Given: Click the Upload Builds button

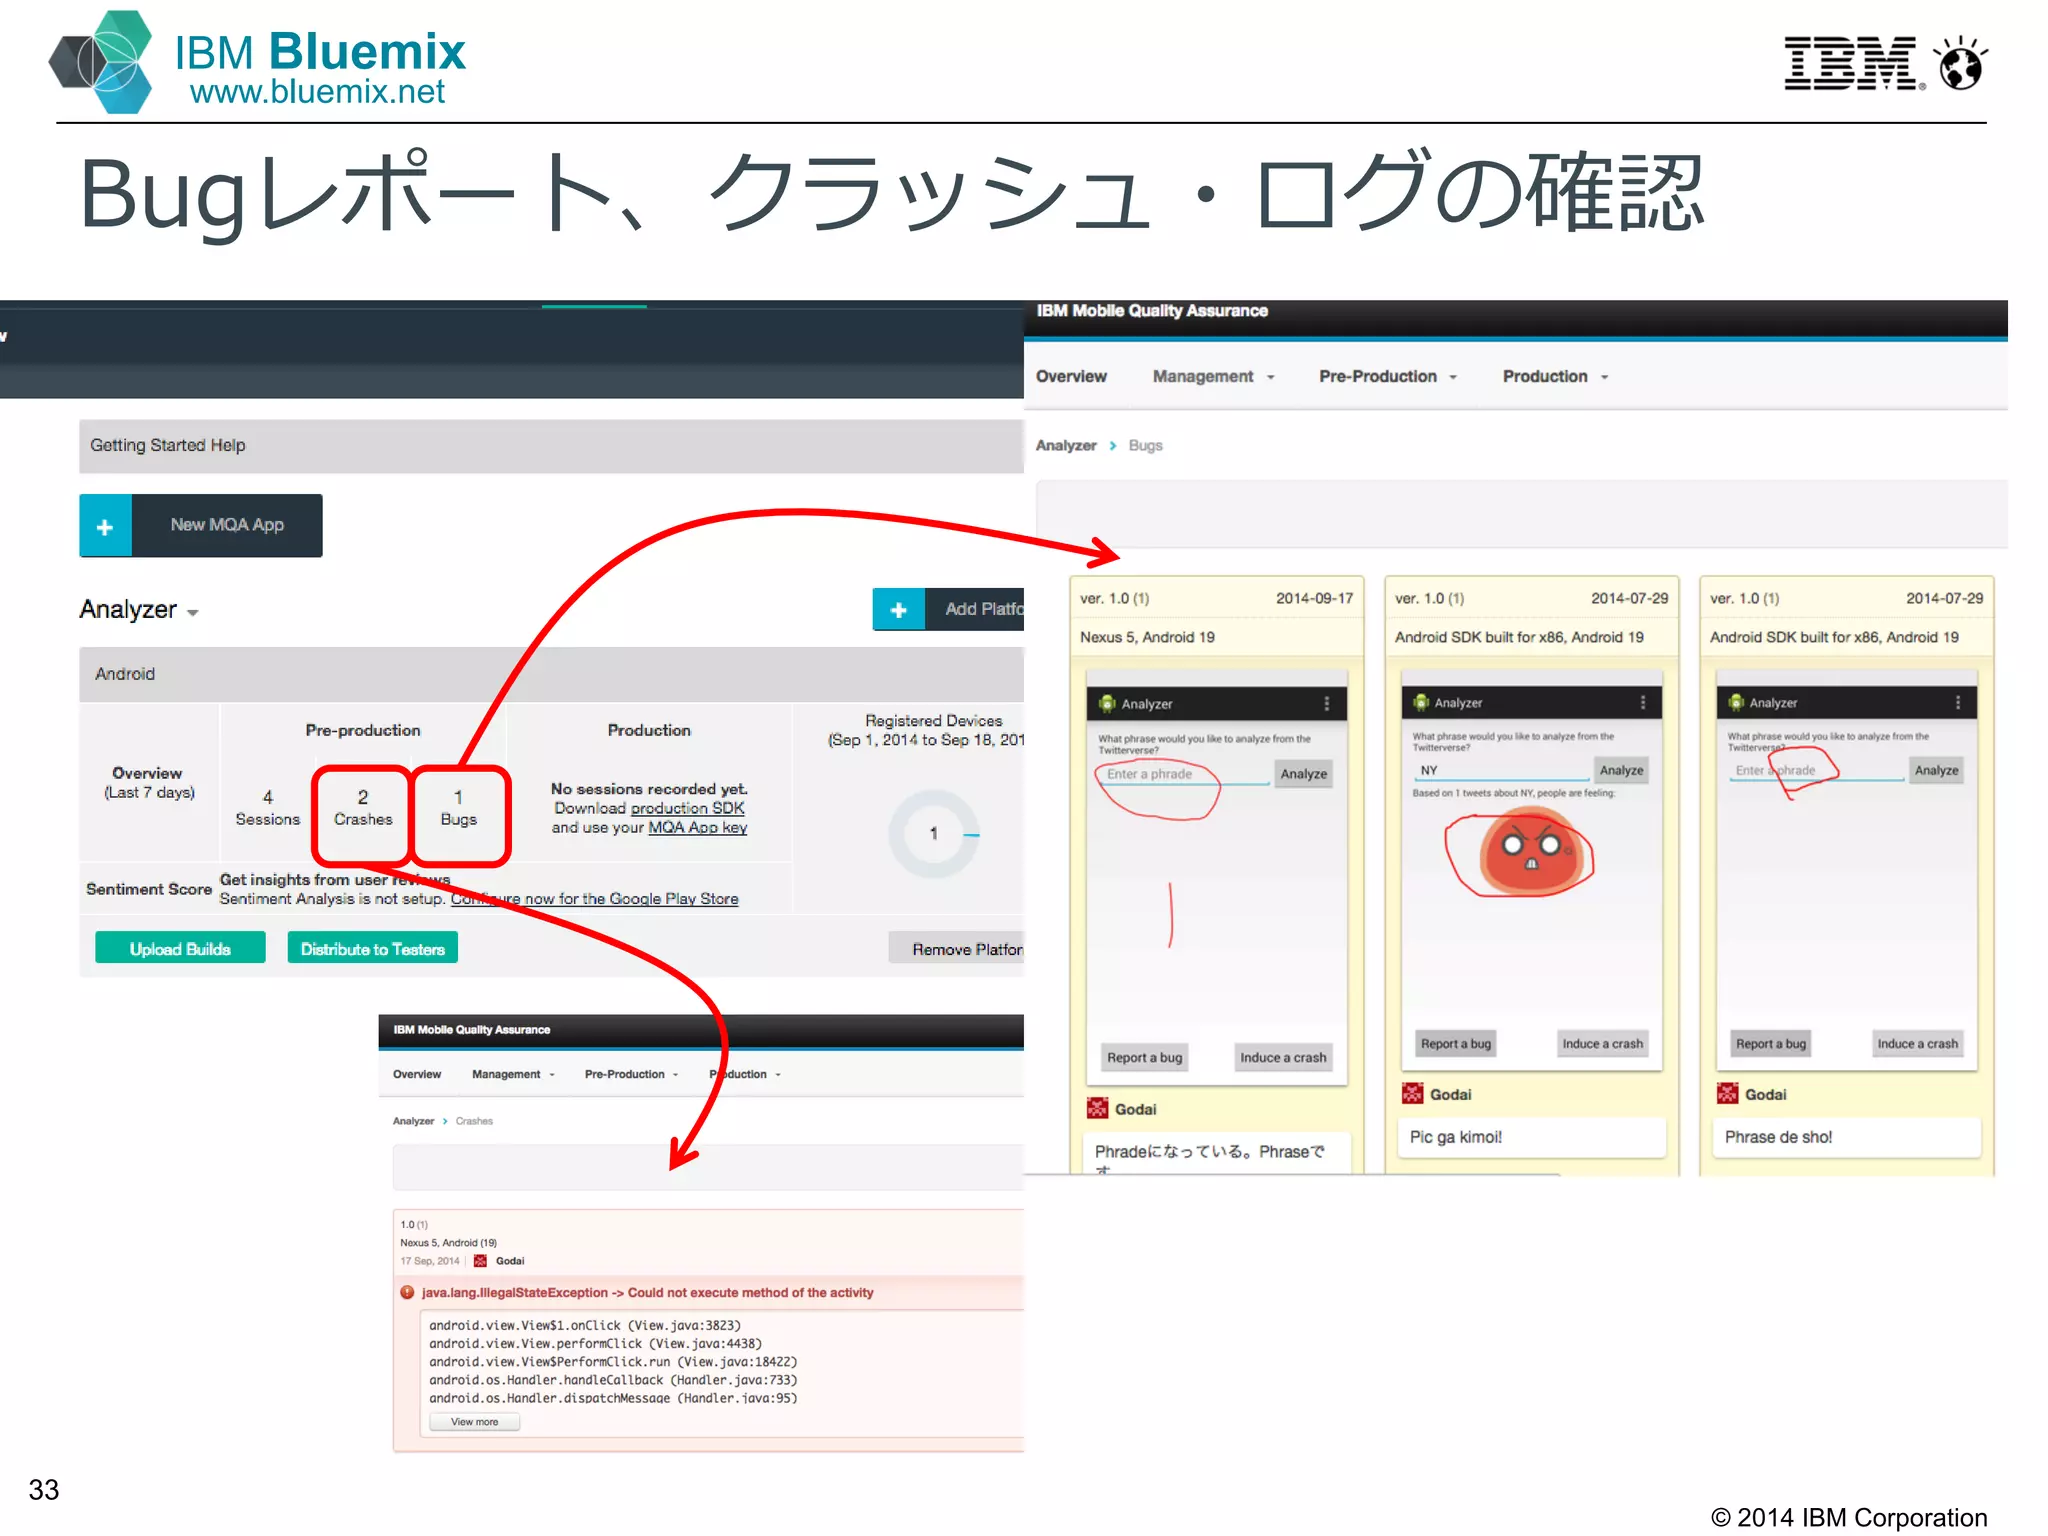Looking at the screenshot, I should click(x=180, y=948).
